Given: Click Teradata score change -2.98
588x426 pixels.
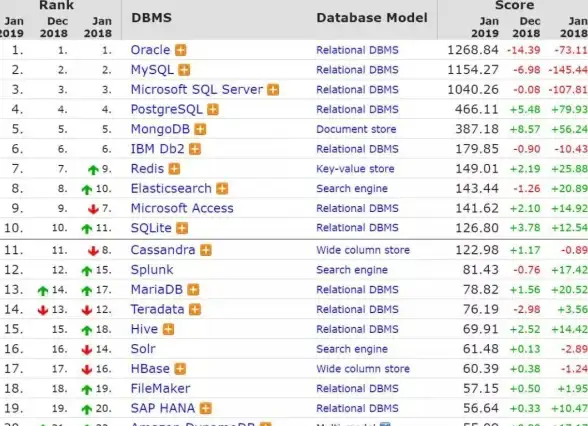Looking at the screenshot, I should tap(526, 310).
